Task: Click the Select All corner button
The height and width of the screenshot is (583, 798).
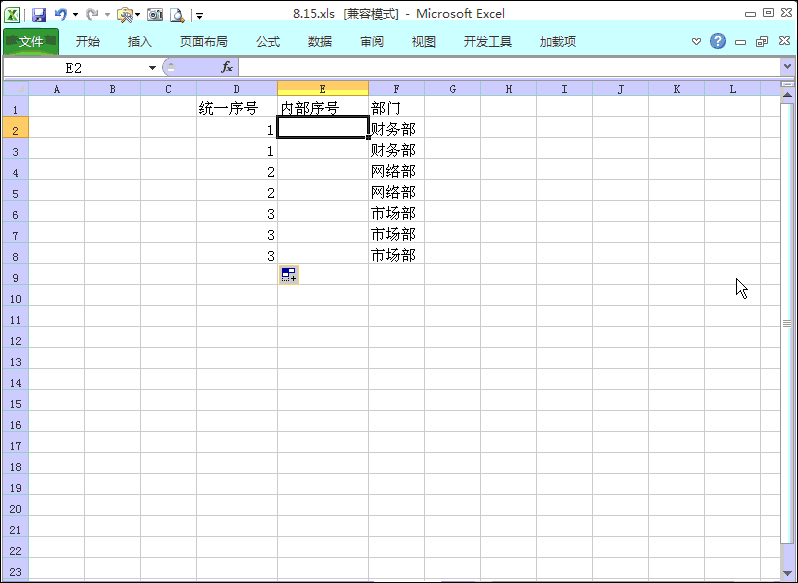Action: pos(16,89)
